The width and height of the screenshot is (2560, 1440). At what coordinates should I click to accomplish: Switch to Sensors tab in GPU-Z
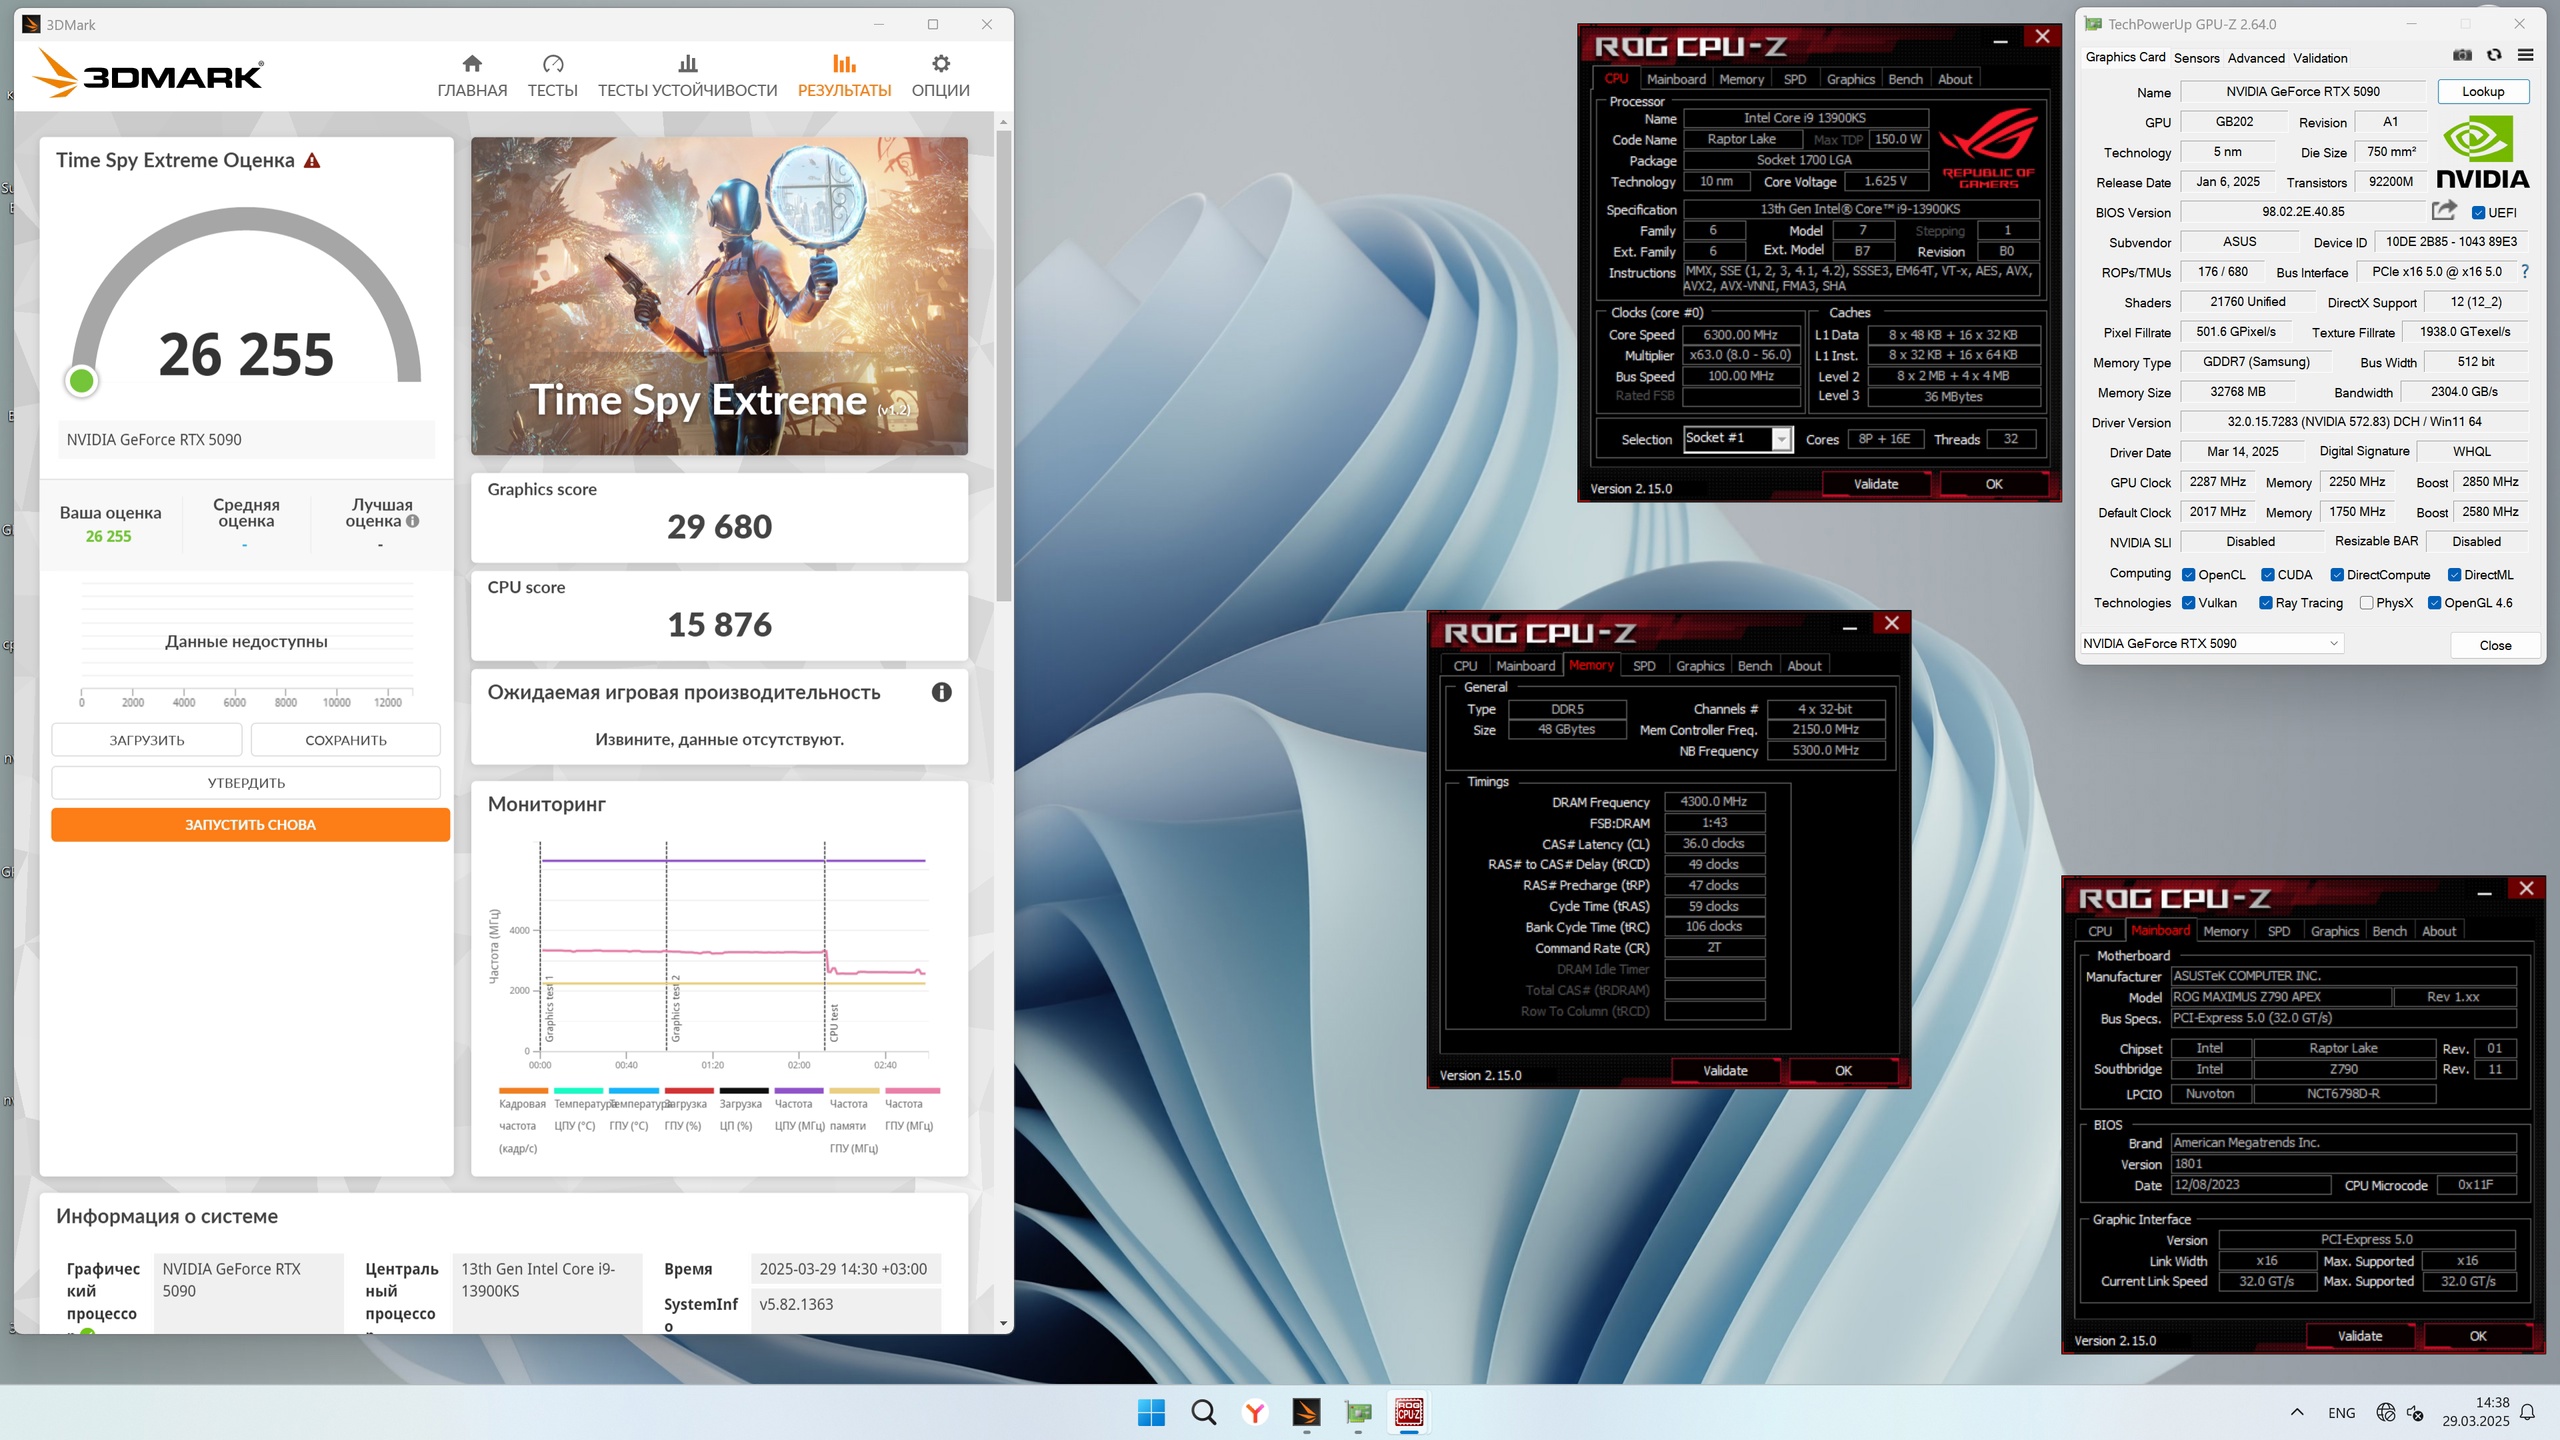tap(2196, 58)
